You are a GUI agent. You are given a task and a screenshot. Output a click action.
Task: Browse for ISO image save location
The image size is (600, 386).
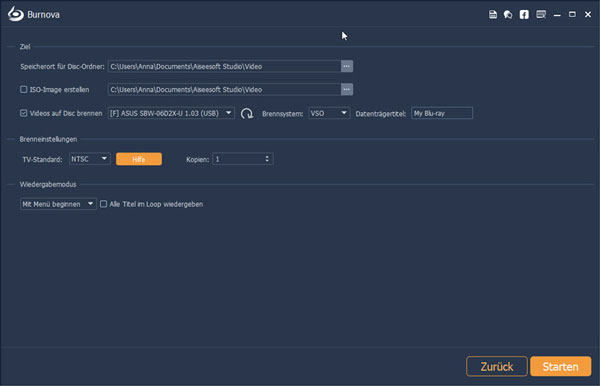coord(347,89)
